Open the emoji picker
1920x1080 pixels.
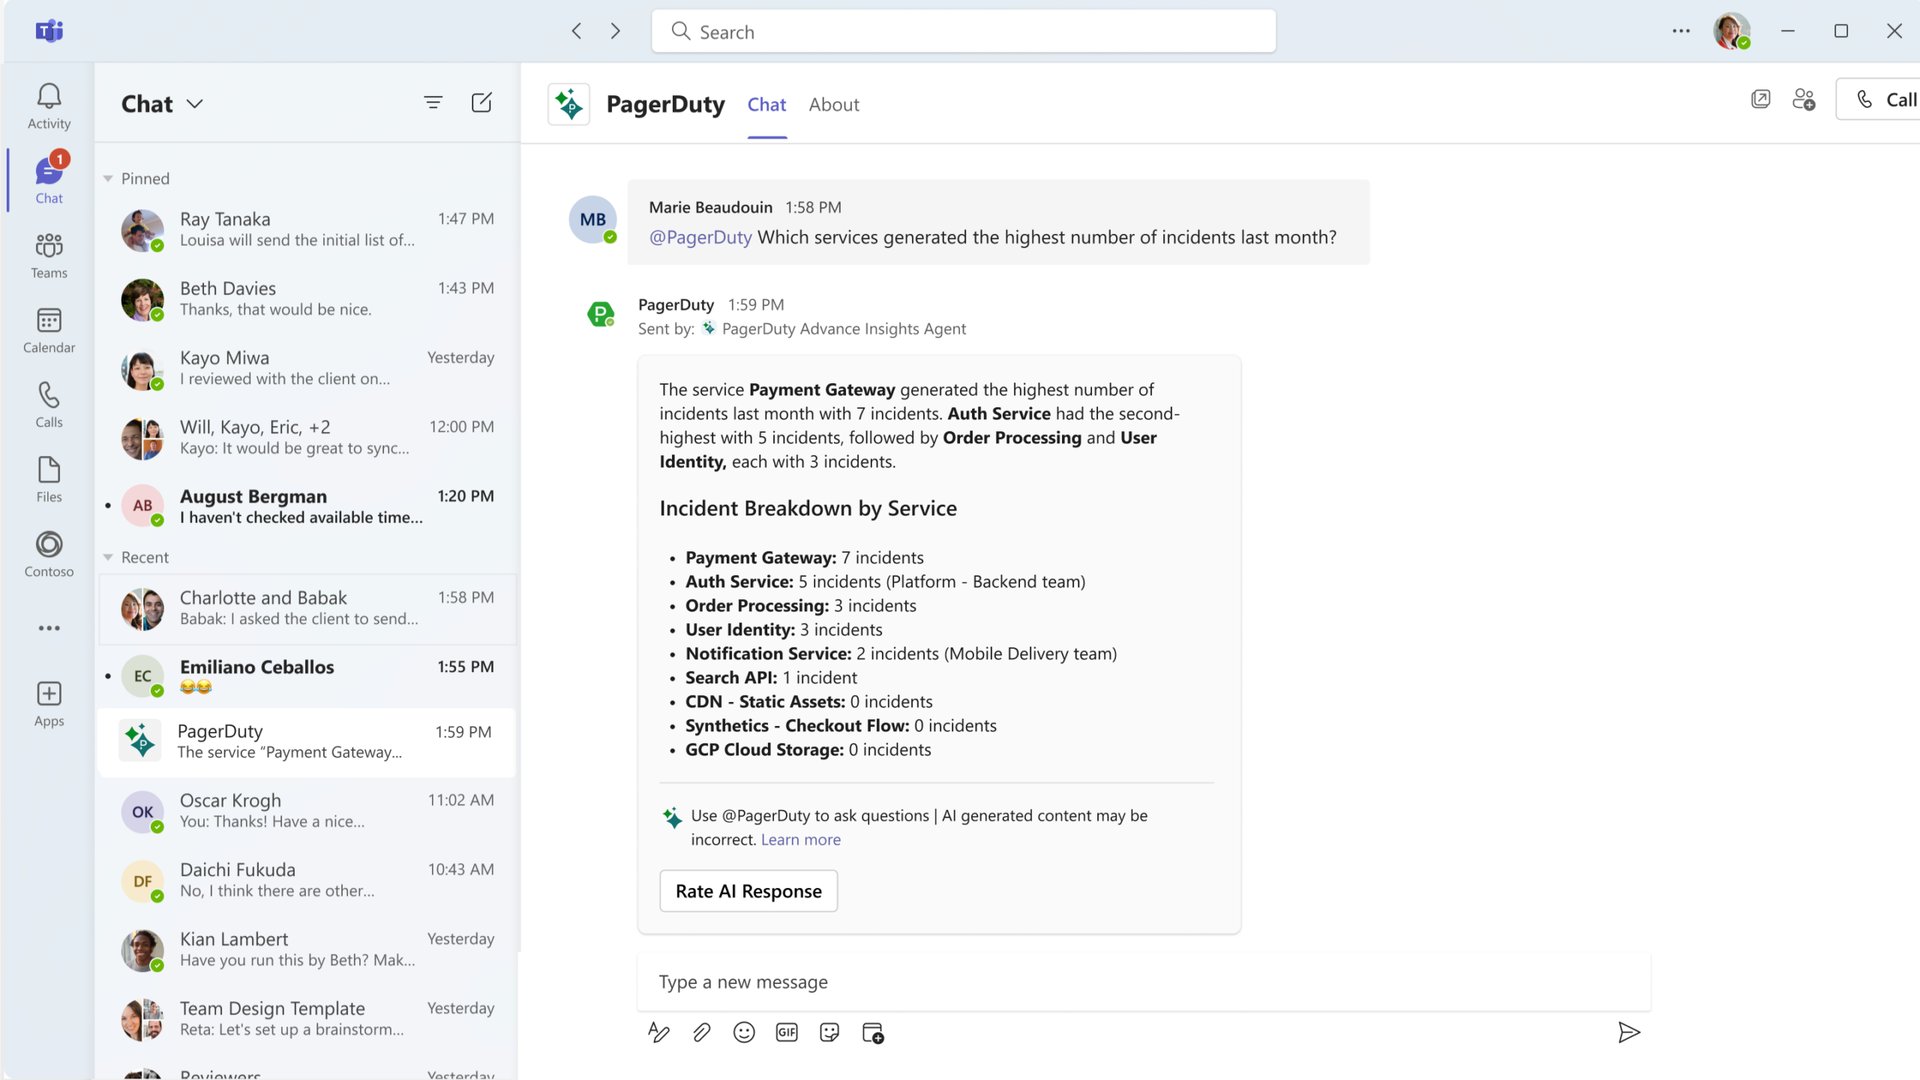744,1032
